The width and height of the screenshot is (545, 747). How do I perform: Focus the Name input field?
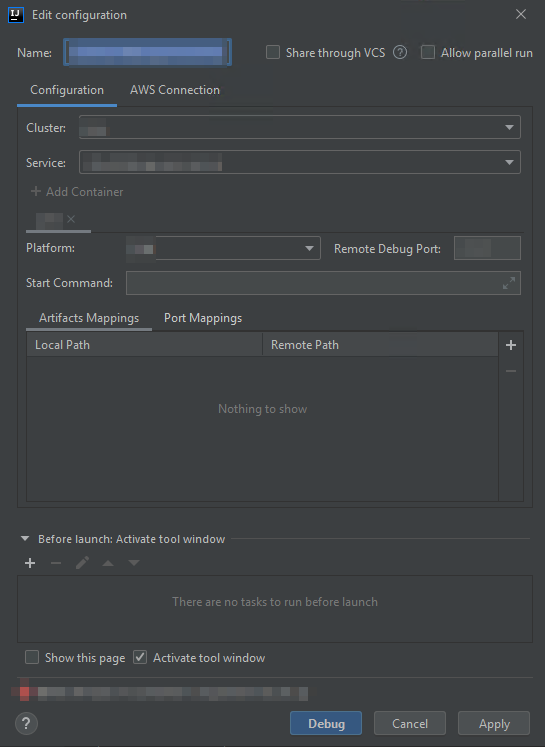(x=148, y=52)
